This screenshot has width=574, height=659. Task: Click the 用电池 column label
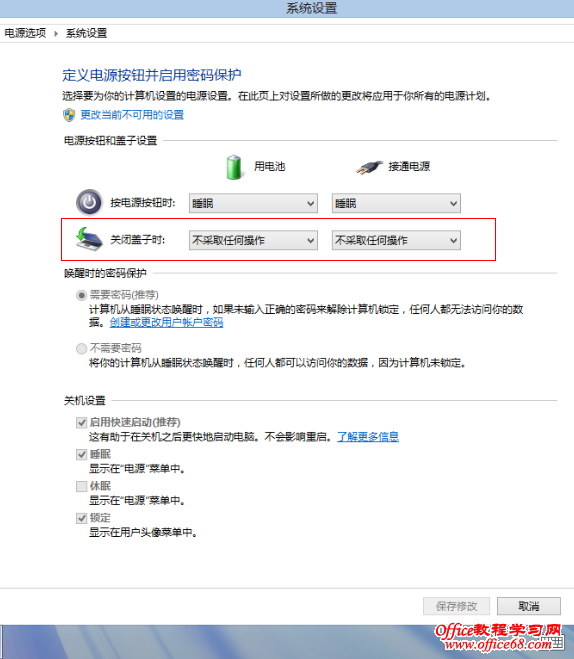coord(269,166)
